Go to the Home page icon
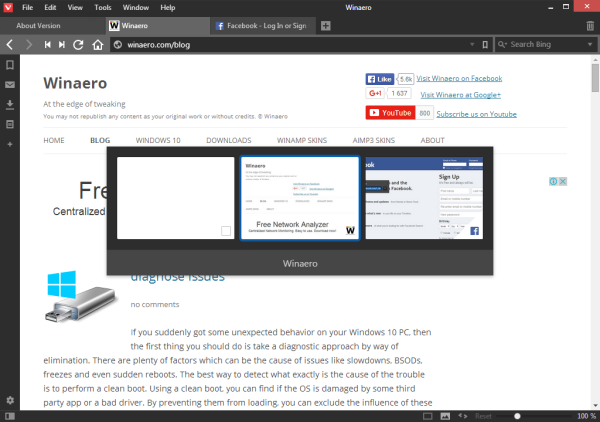 (98, 45)
